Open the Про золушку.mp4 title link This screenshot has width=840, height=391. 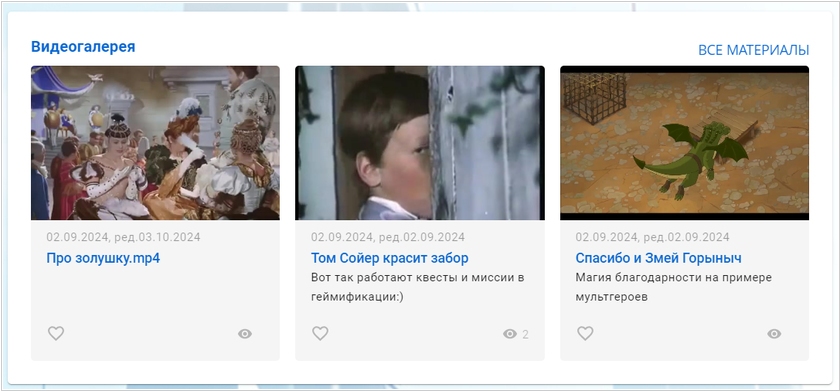103,258
